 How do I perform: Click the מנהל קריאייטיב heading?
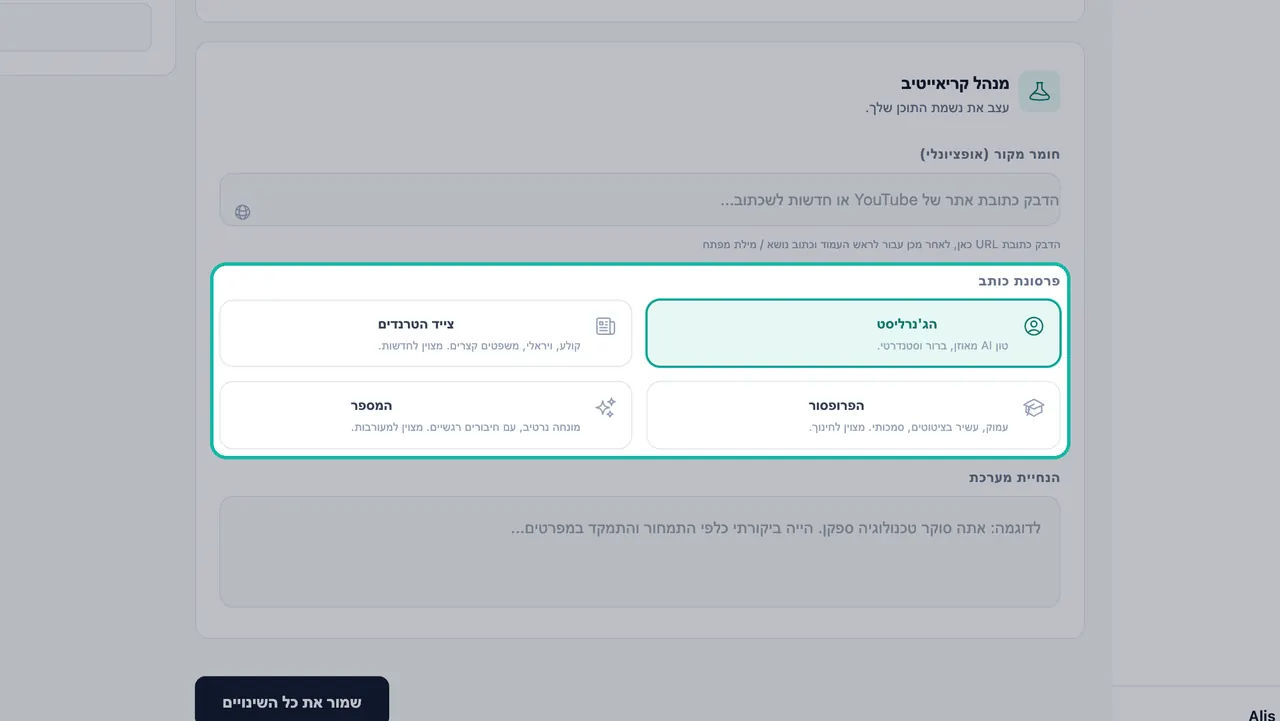(x=954, y=83)
